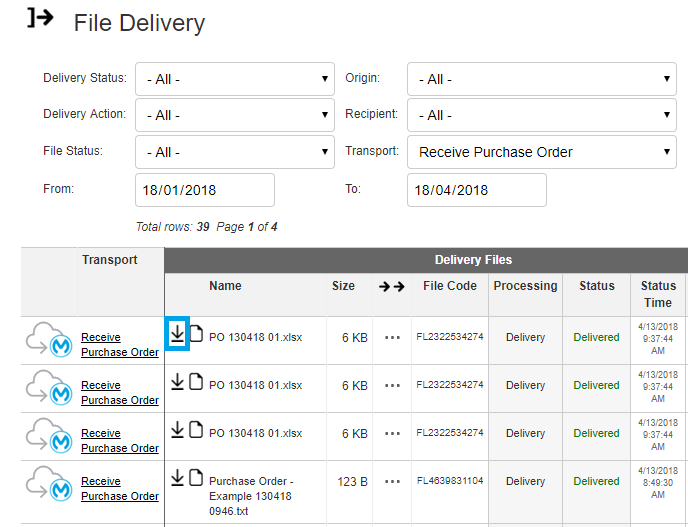Open Receive Purchase Order link in first row
This screenshot has height=527, width=688.
tap(119, 345)
